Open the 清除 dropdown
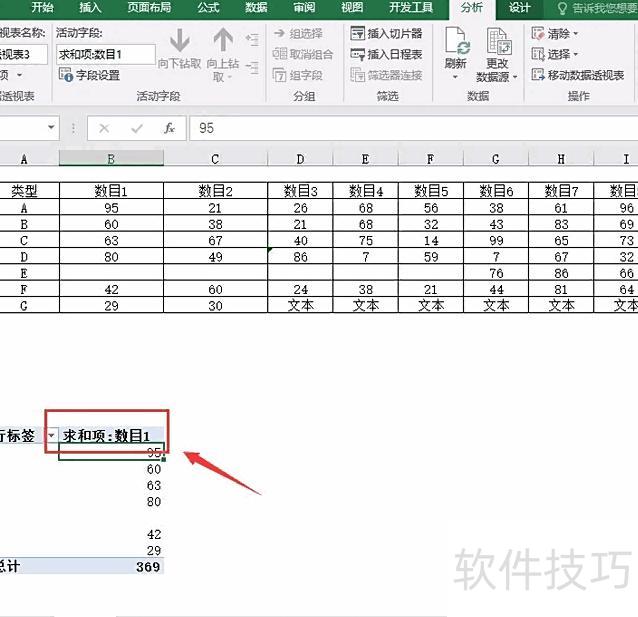Screen dimensions: 638x617 point(555,34)
